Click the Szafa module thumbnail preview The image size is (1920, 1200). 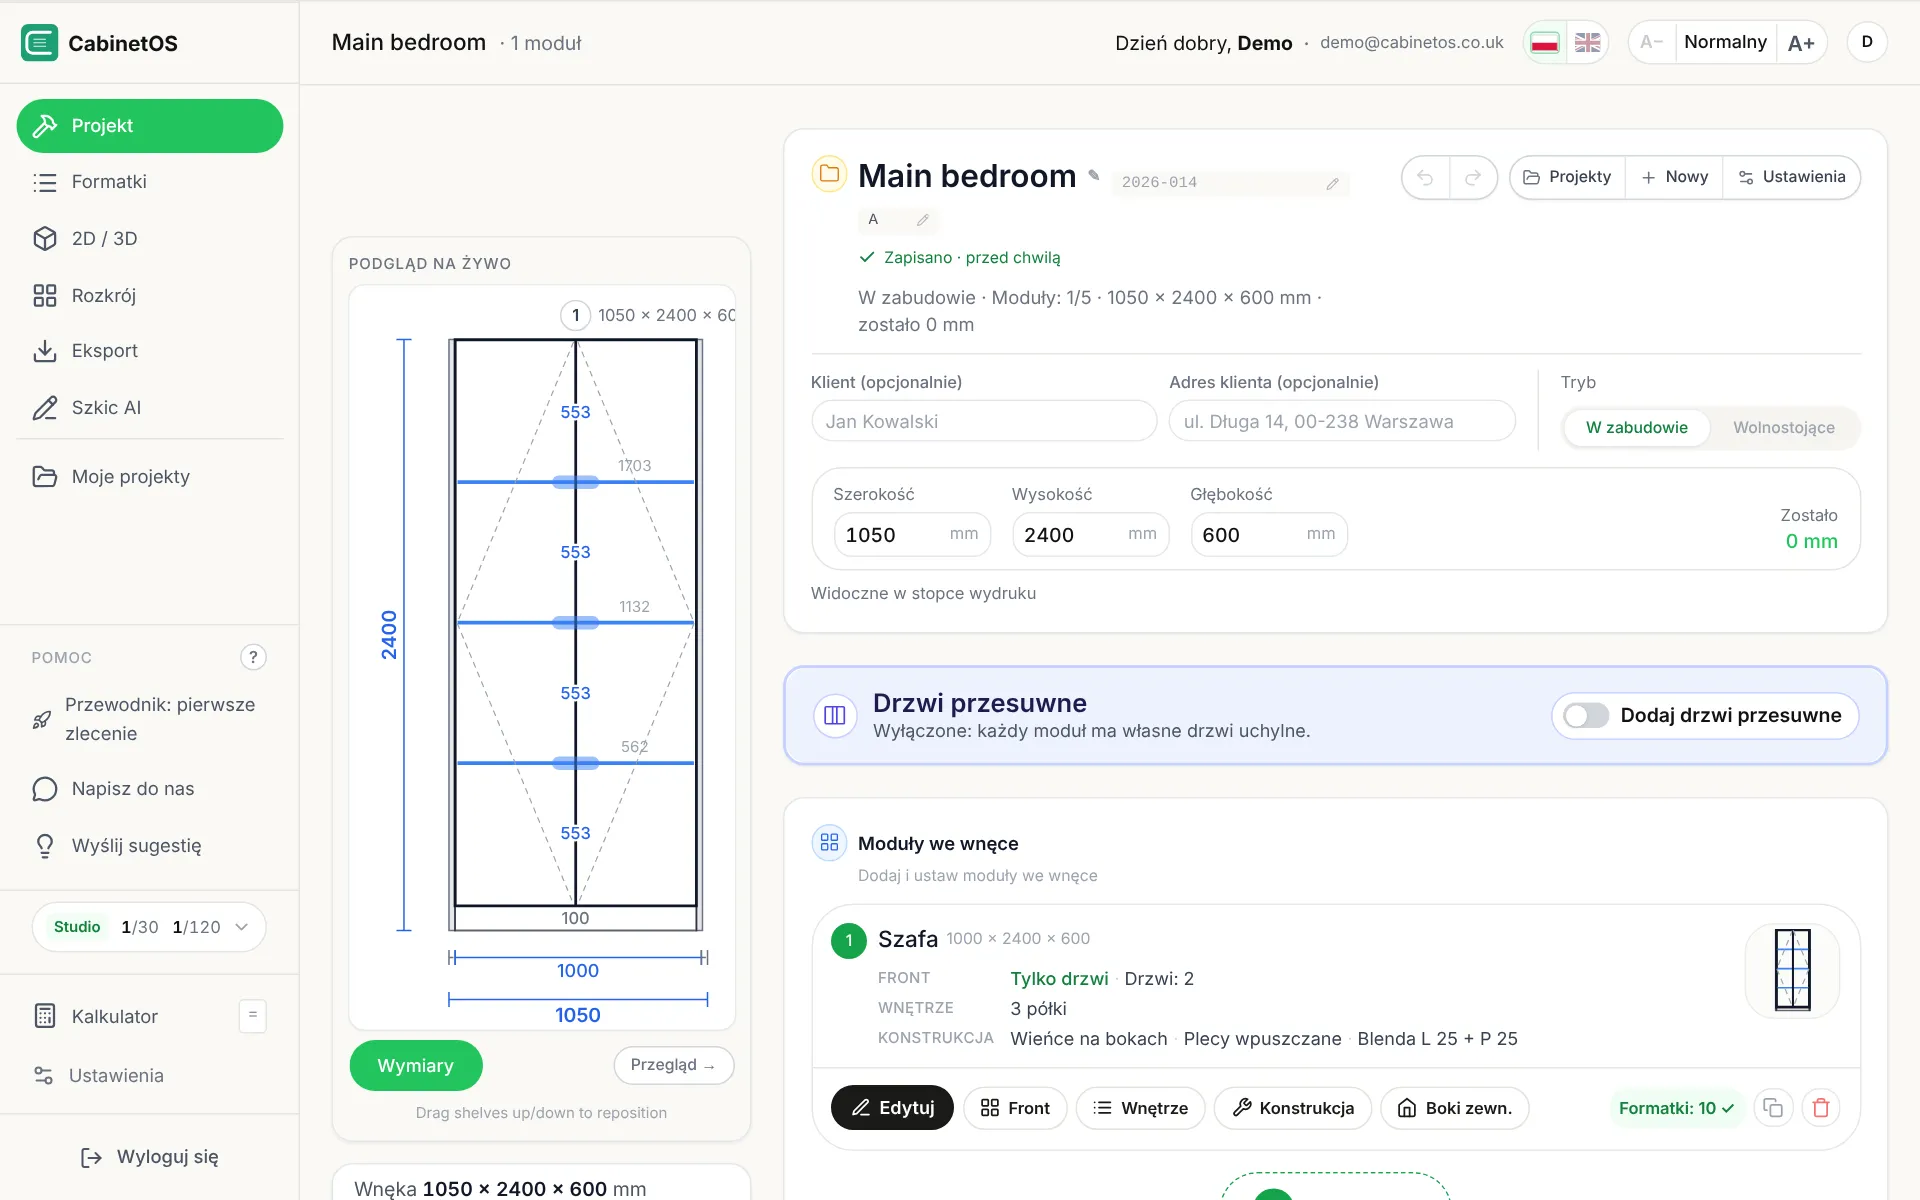tap(1792, 970)
